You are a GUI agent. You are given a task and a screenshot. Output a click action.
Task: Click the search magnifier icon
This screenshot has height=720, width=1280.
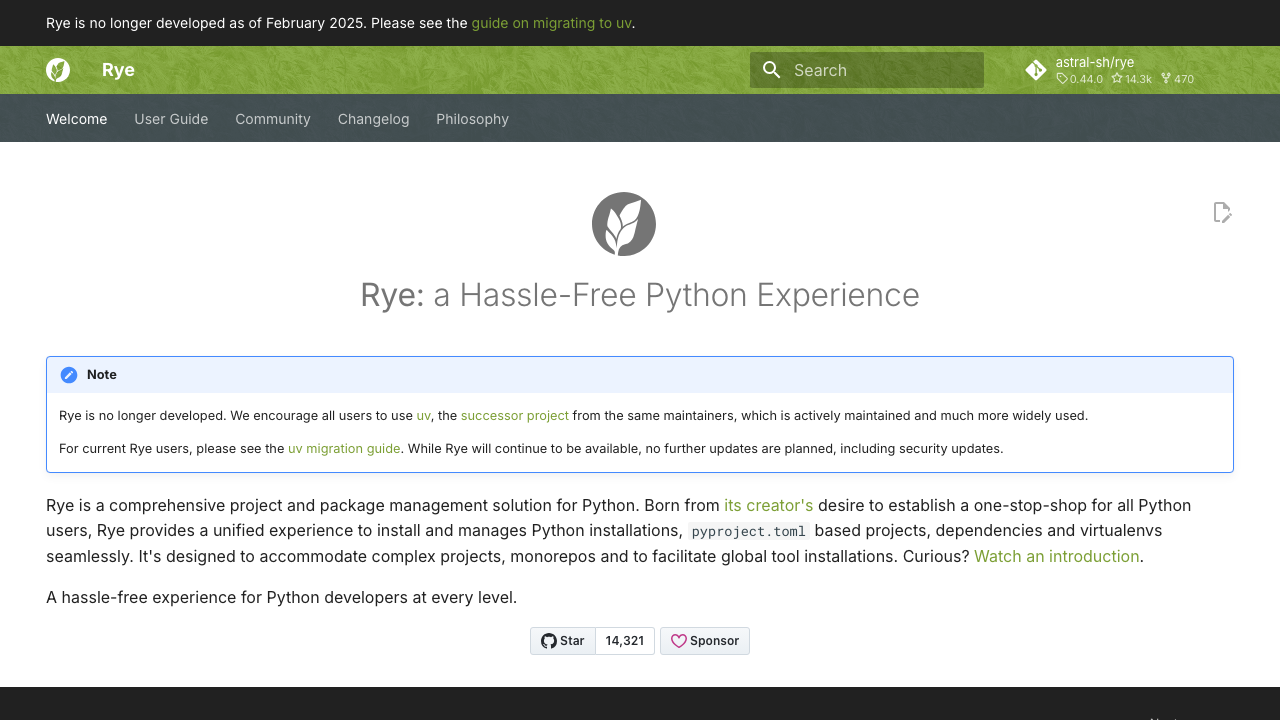(771, 70)
